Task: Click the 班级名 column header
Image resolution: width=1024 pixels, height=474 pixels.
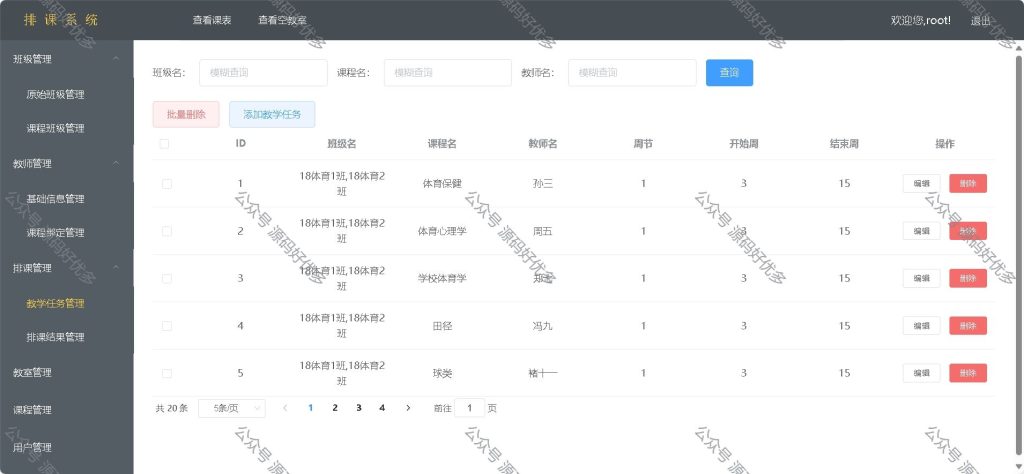Action: [342, 144]
